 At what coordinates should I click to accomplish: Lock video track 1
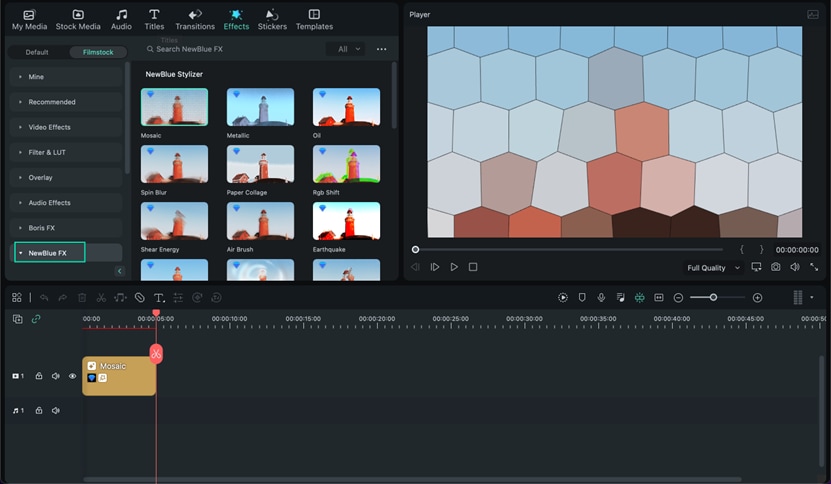tap(39, 376)
